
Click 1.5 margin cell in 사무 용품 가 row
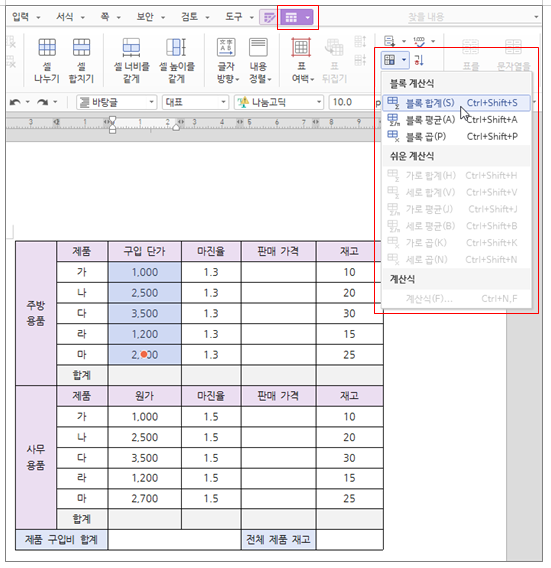(x=211, y=417)
